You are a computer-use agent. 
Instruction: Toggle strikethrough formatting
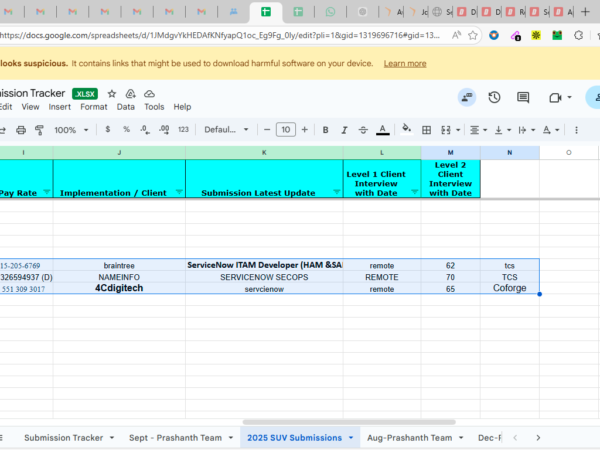tap(362, 129)
